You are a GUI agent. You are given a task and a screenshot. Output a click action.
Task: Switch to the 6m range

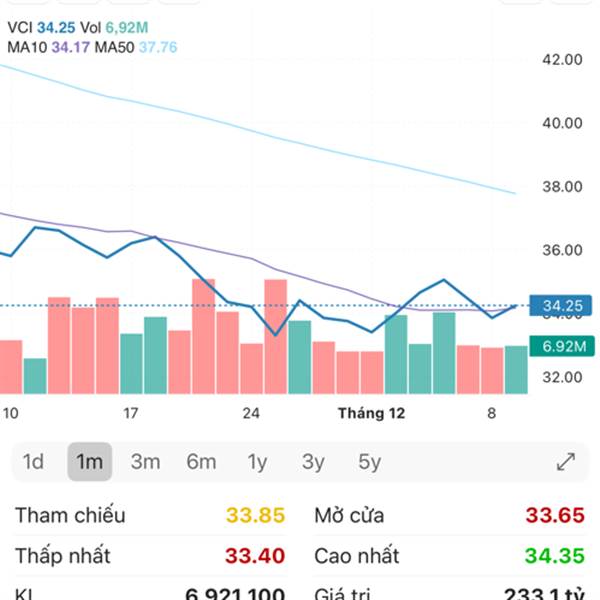[x=201, y=462]
